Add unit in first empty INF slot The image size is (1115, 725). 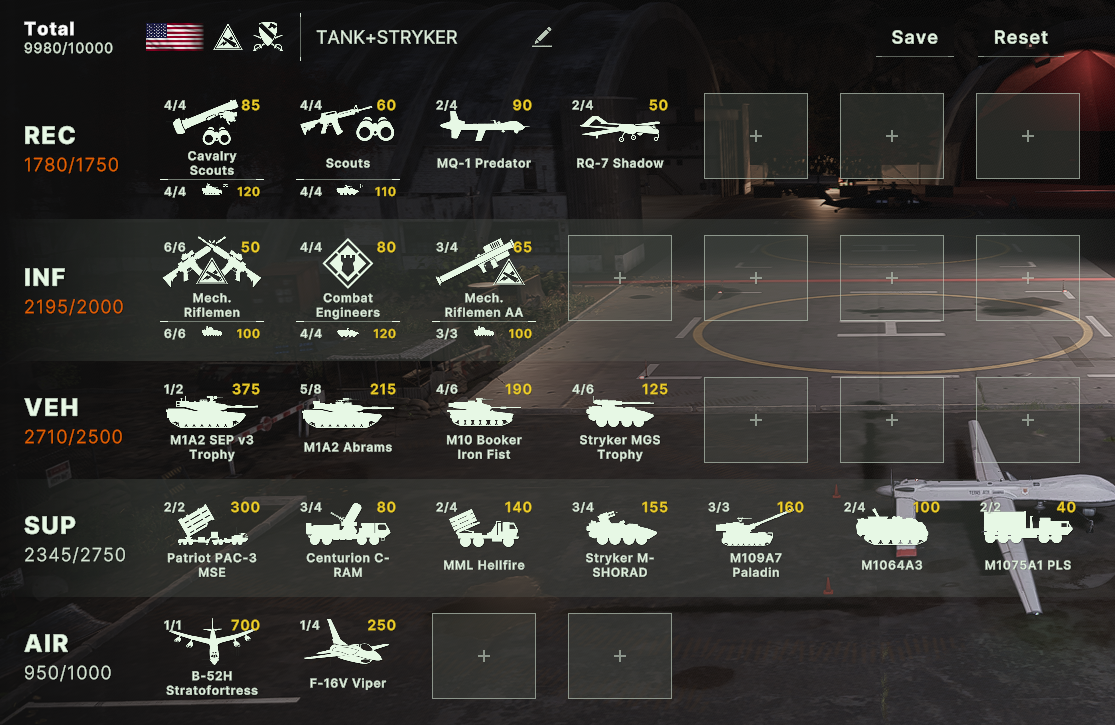pos(620,278)
